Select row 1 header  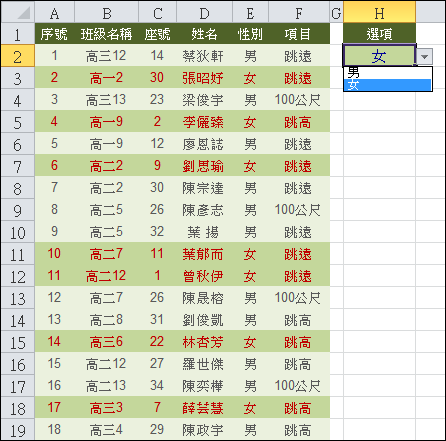(17, 34)
